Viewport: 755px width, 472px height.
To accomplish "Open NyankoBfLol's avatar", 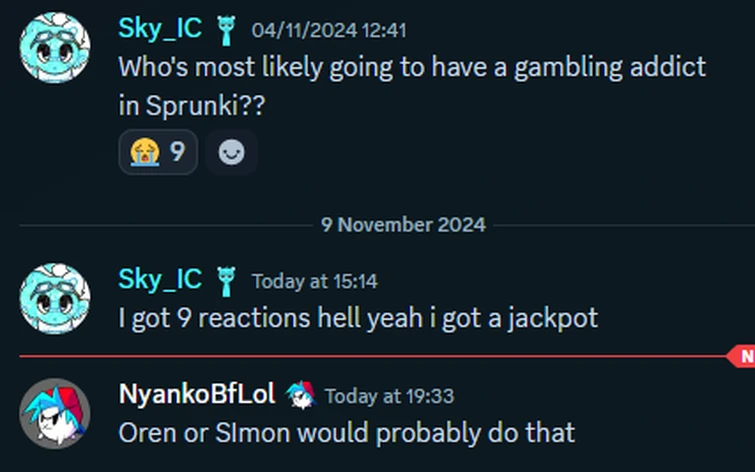I will tap(56, 413).
